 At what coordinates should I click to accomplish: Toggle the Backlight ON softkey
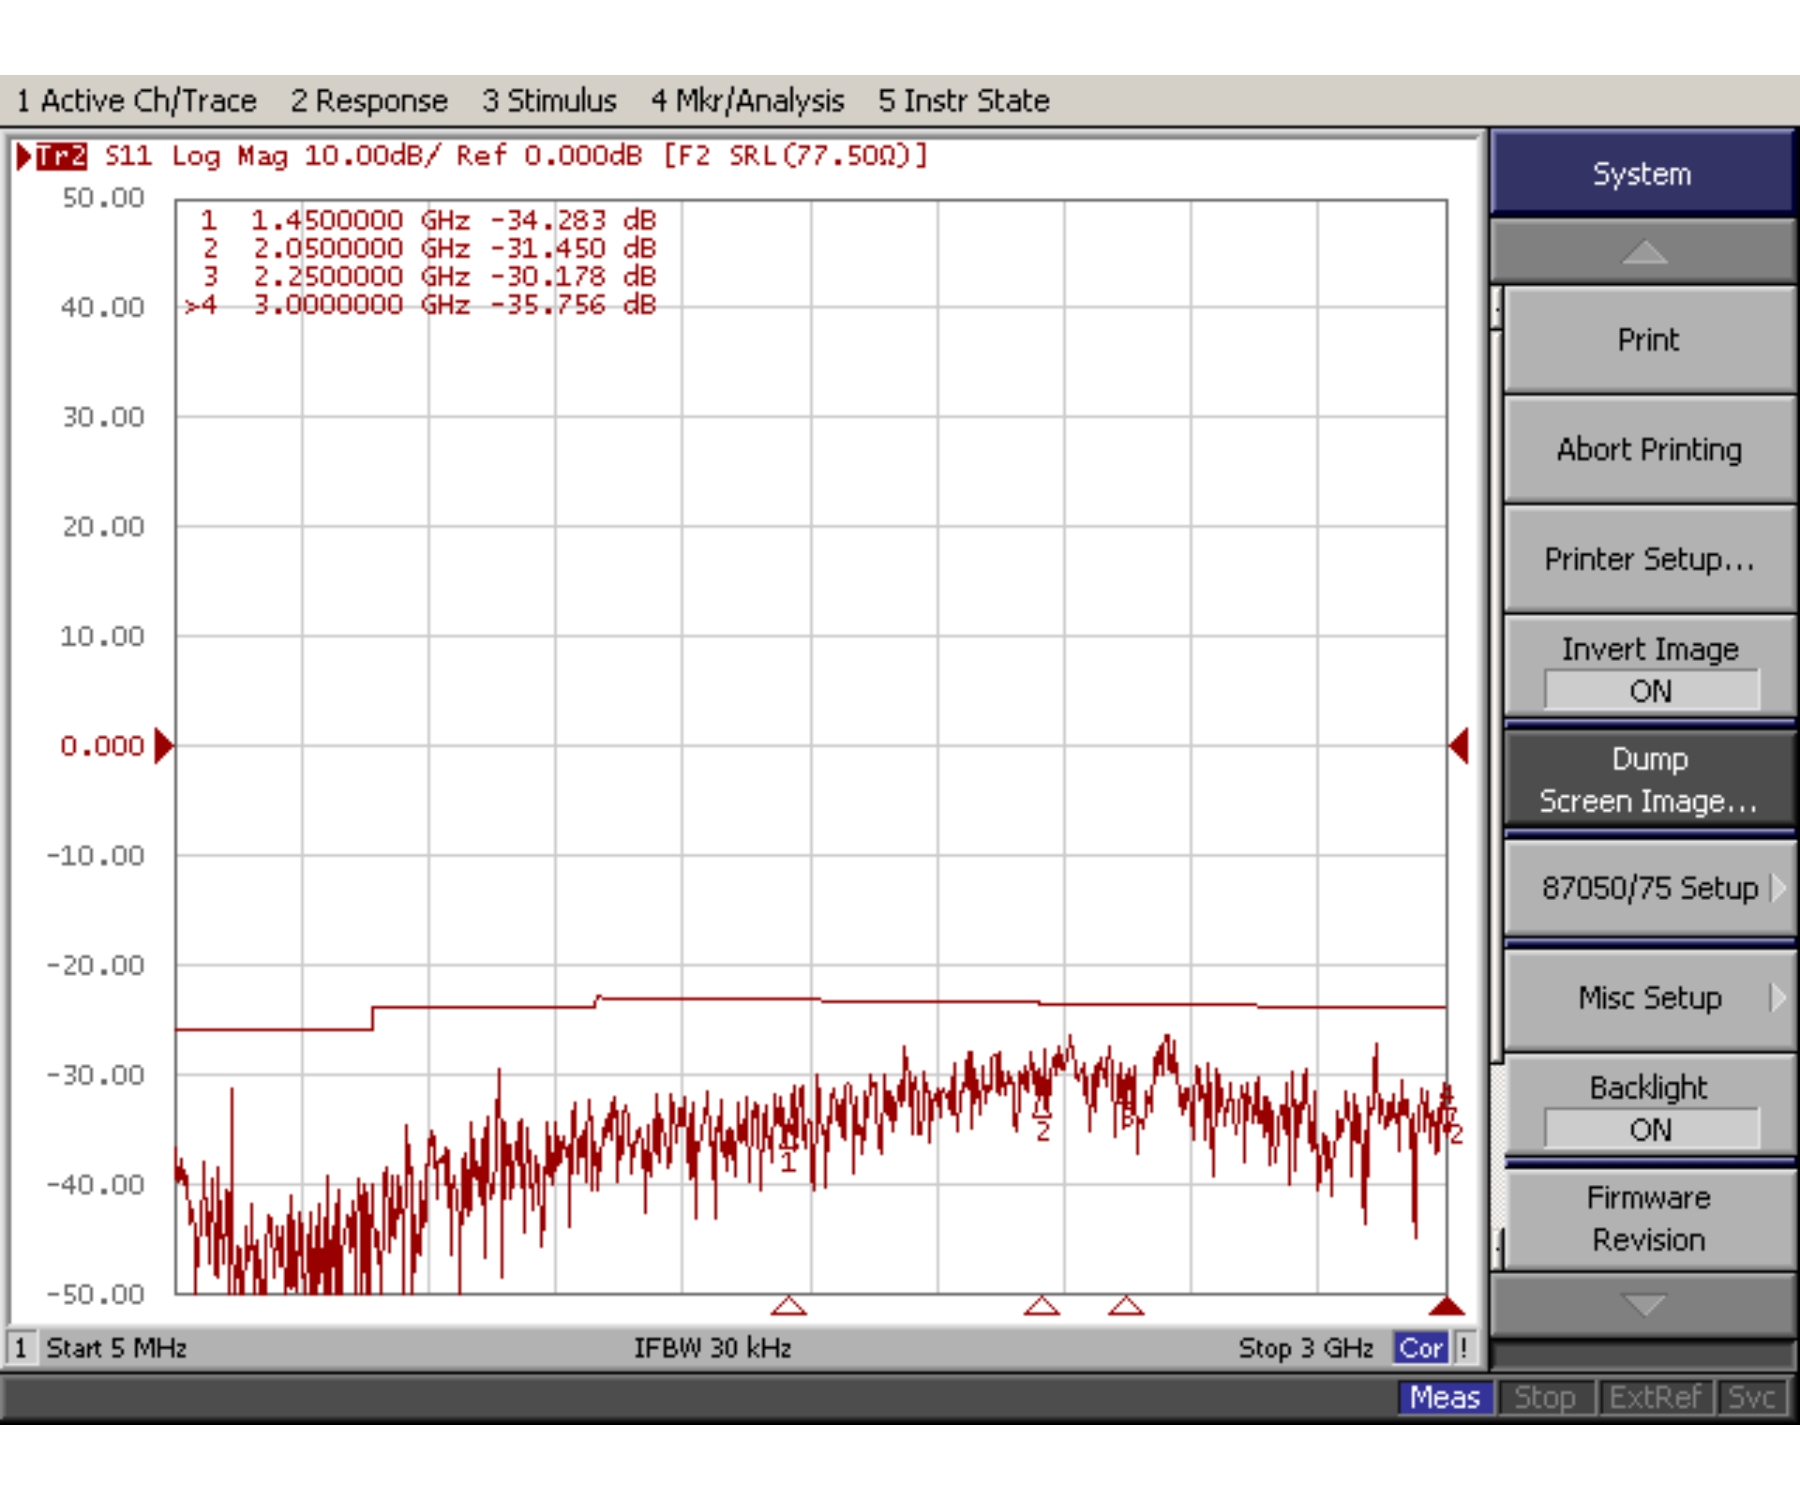1649,1107
